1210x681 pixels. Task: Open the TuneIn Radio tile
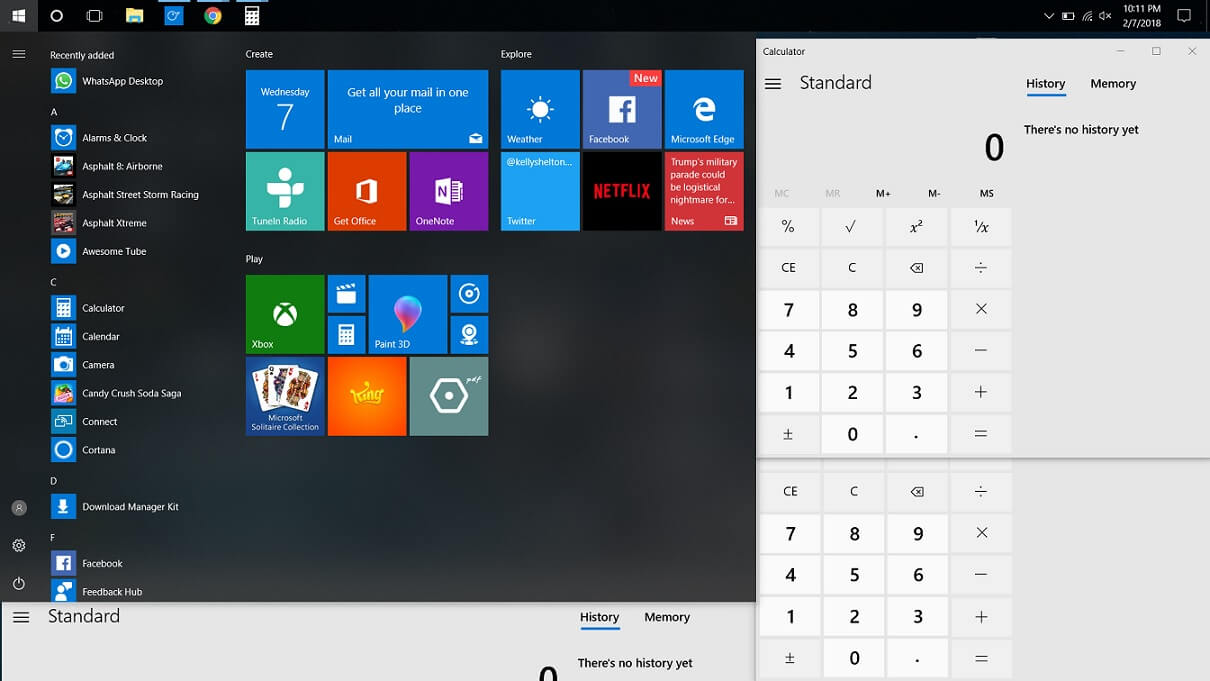285,191
